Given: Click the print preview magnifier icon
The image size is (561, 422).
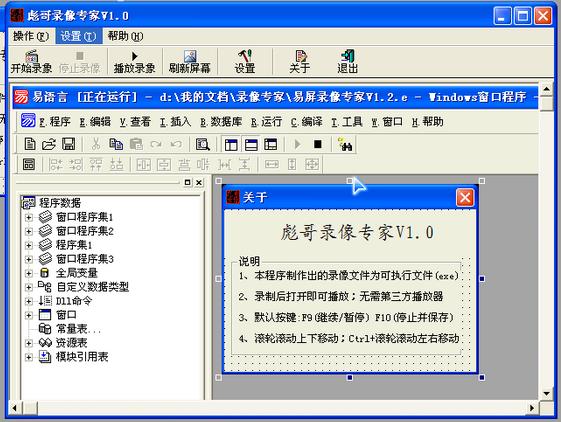Looking at the screenshot, I should coord(203,144).
